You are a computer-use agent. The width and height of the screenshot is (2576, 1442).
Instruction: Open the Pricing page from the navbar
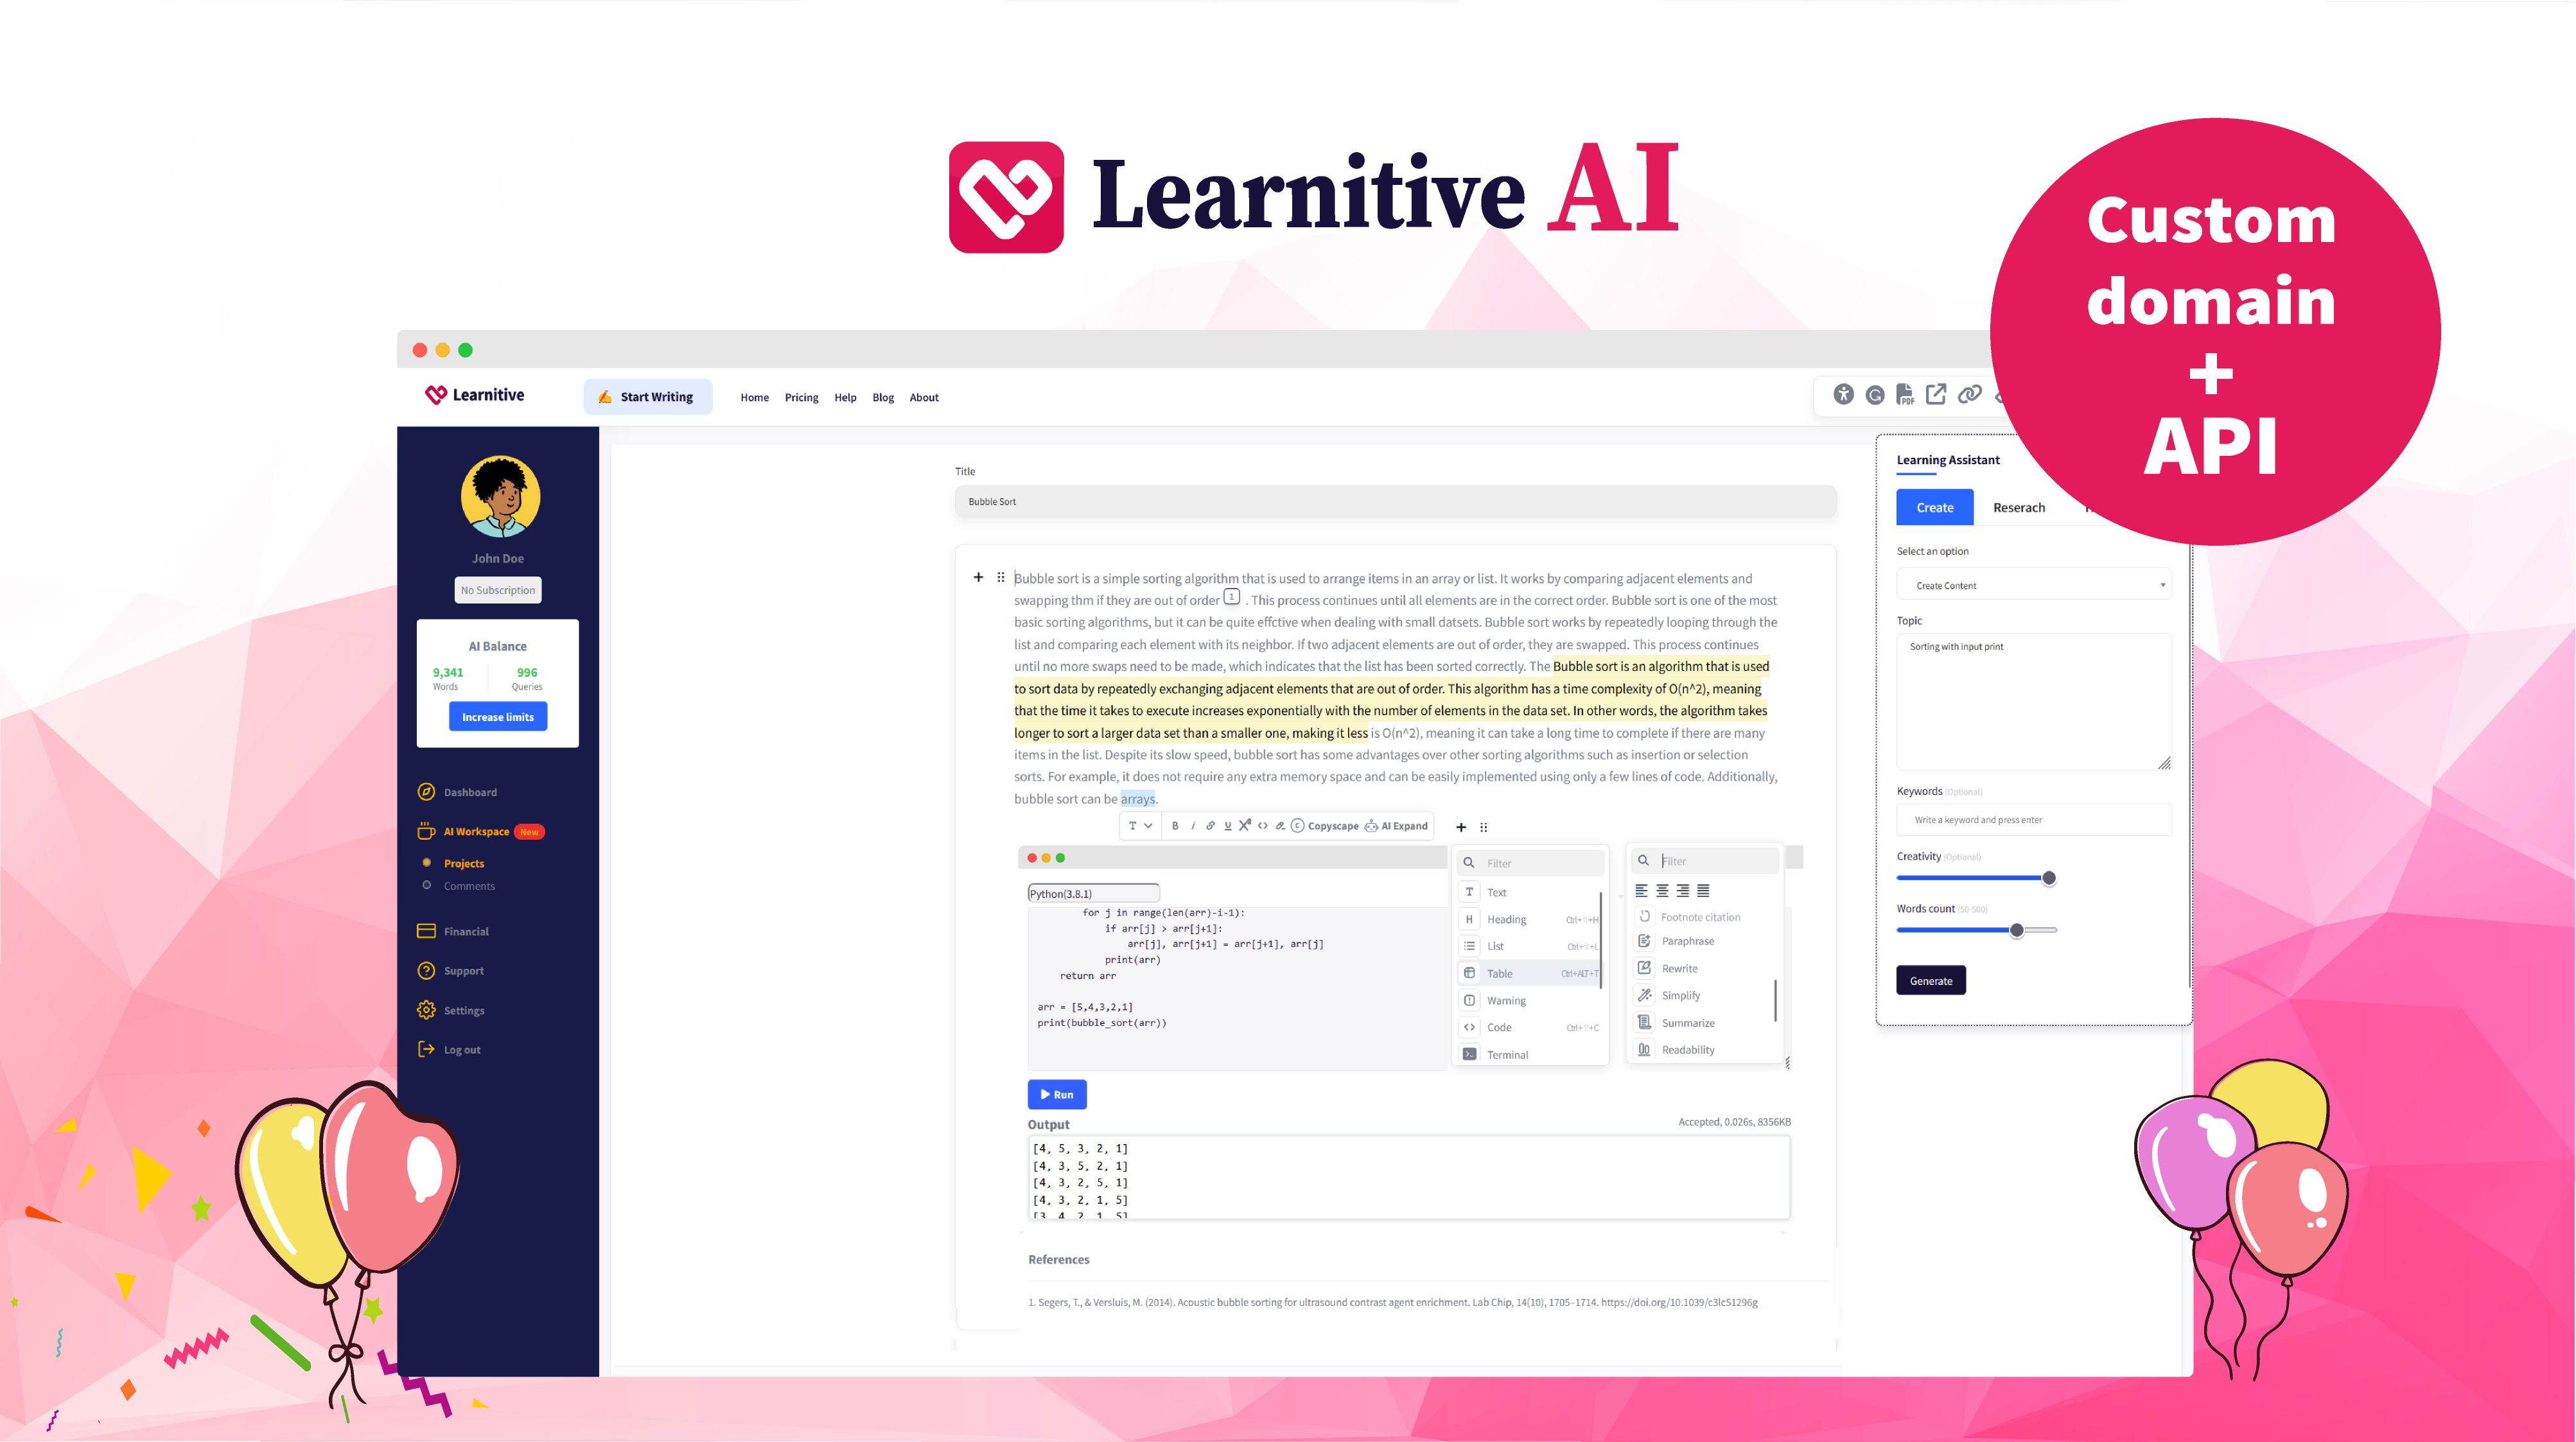801,397
